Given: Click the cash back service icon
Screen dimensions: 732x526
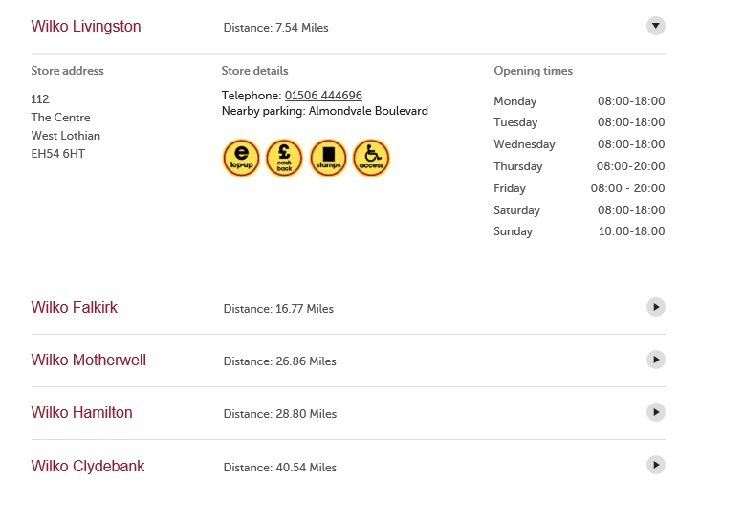Looking at the screenshot, I should (x=284, y=159).
